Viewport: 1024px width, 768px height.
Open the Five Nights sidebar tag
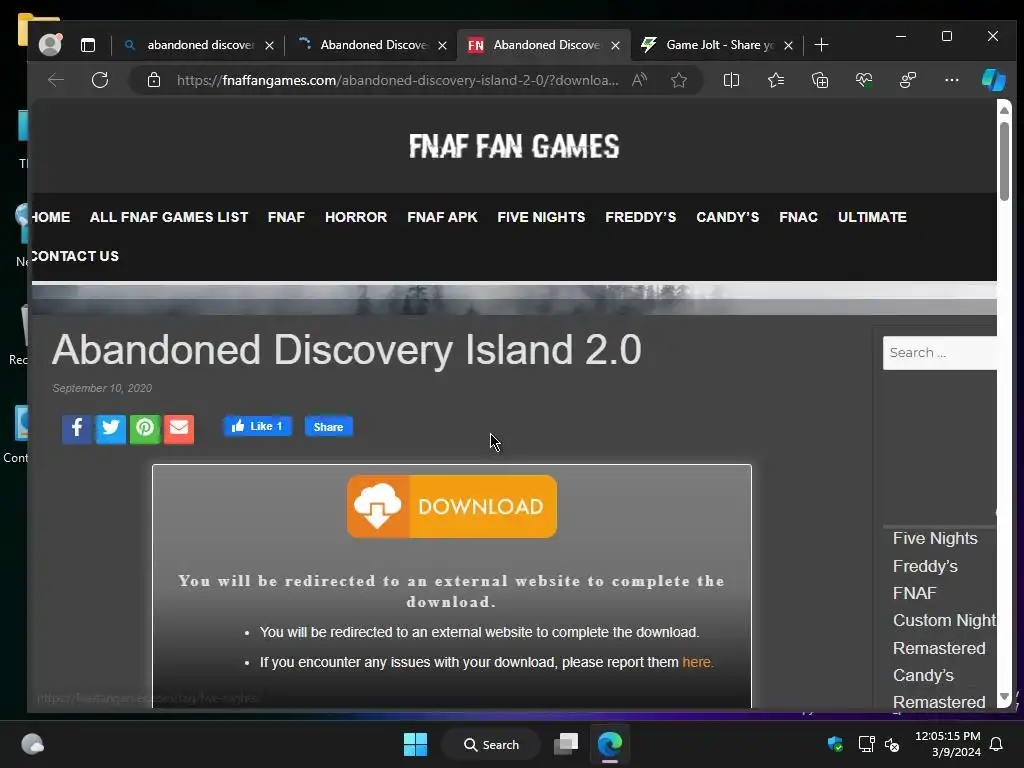[935, 538]
